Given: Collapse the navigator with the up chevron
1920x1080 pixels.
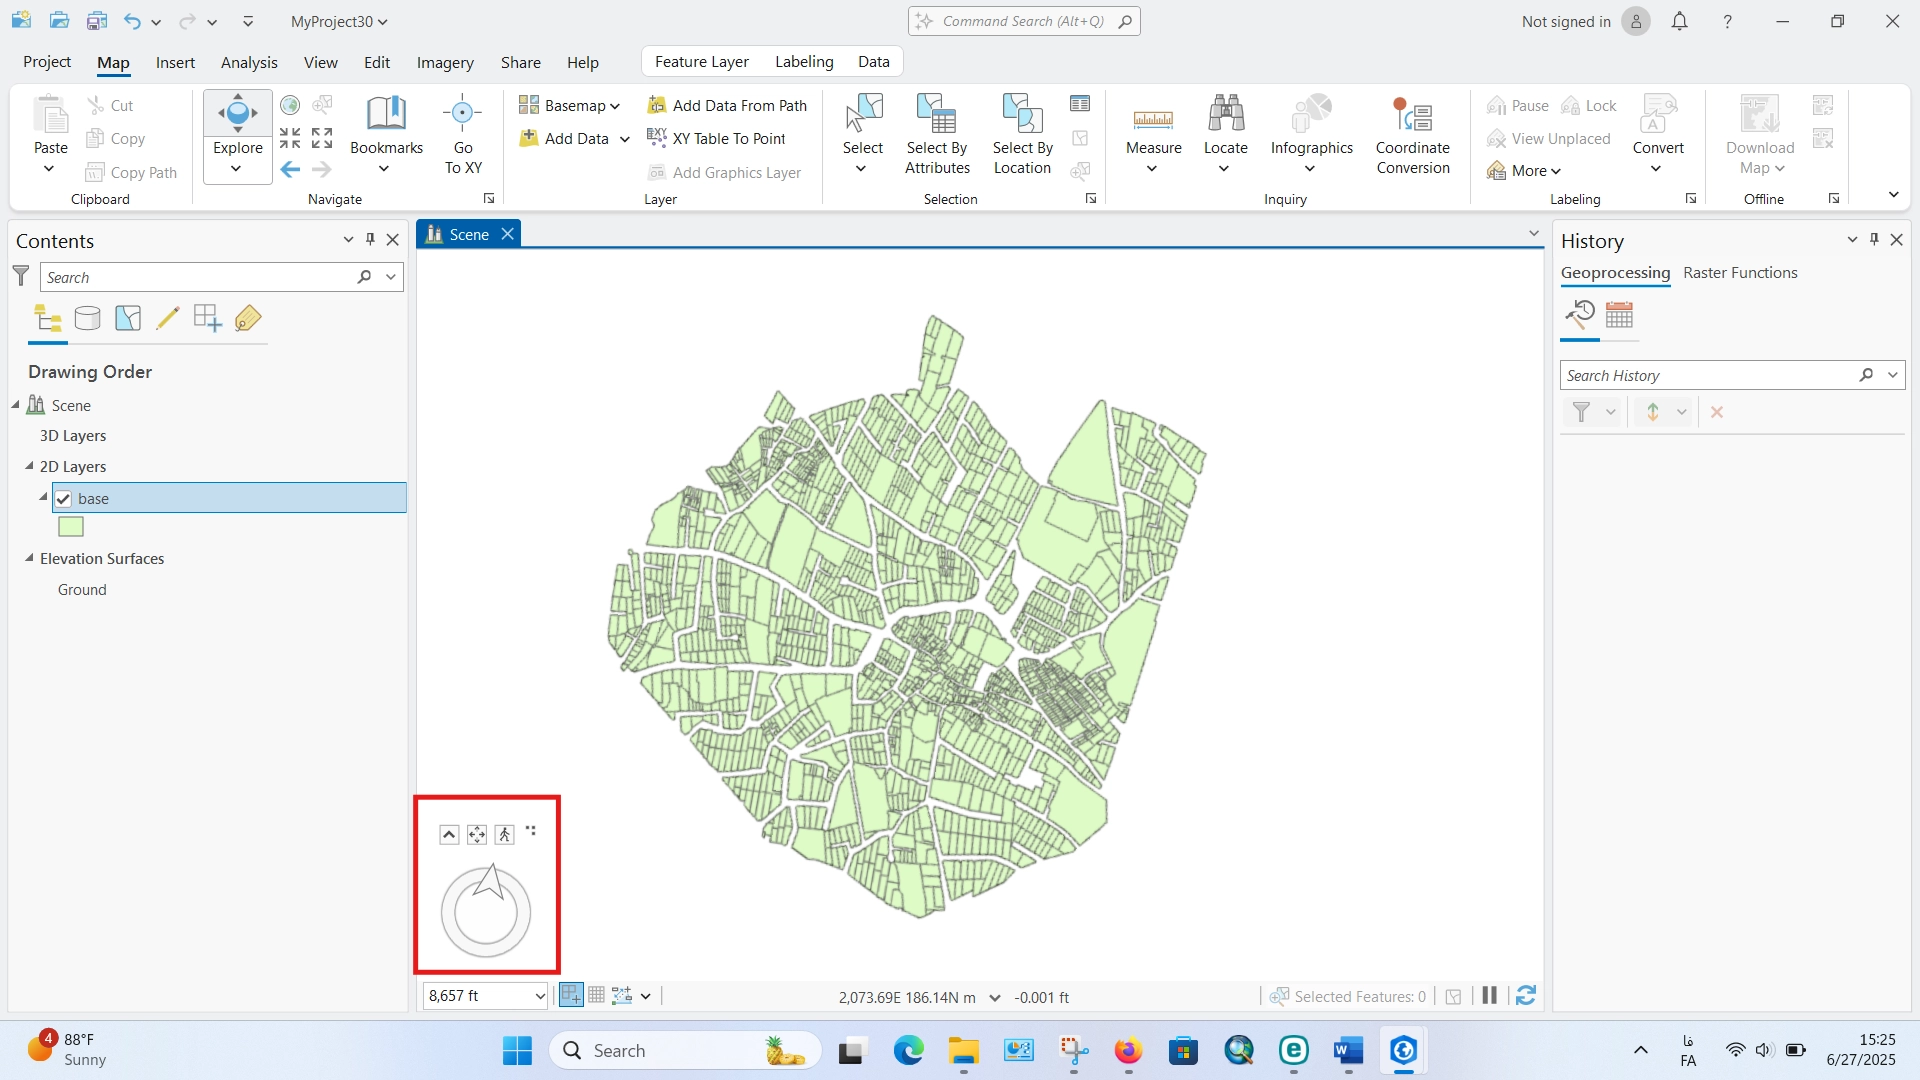Looking at the screenshot, I should (x=449, y=835).
